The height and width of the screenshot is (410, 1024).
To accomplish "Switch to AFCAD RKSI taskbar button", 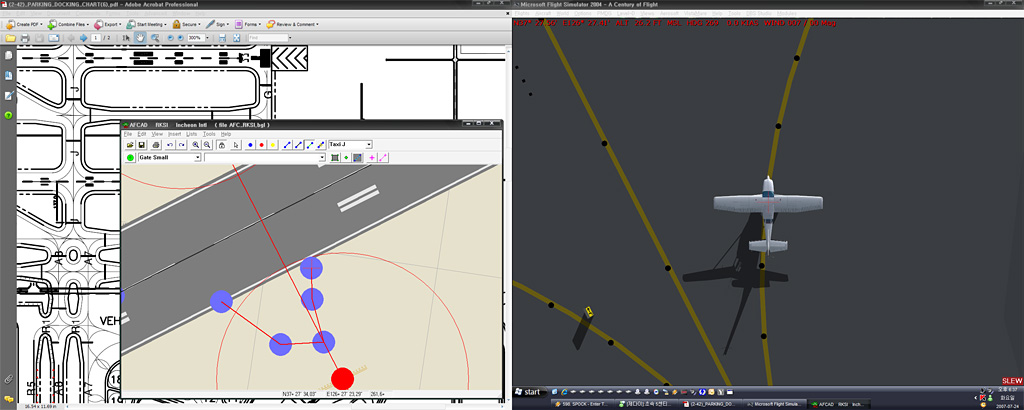I will (839, 404).
